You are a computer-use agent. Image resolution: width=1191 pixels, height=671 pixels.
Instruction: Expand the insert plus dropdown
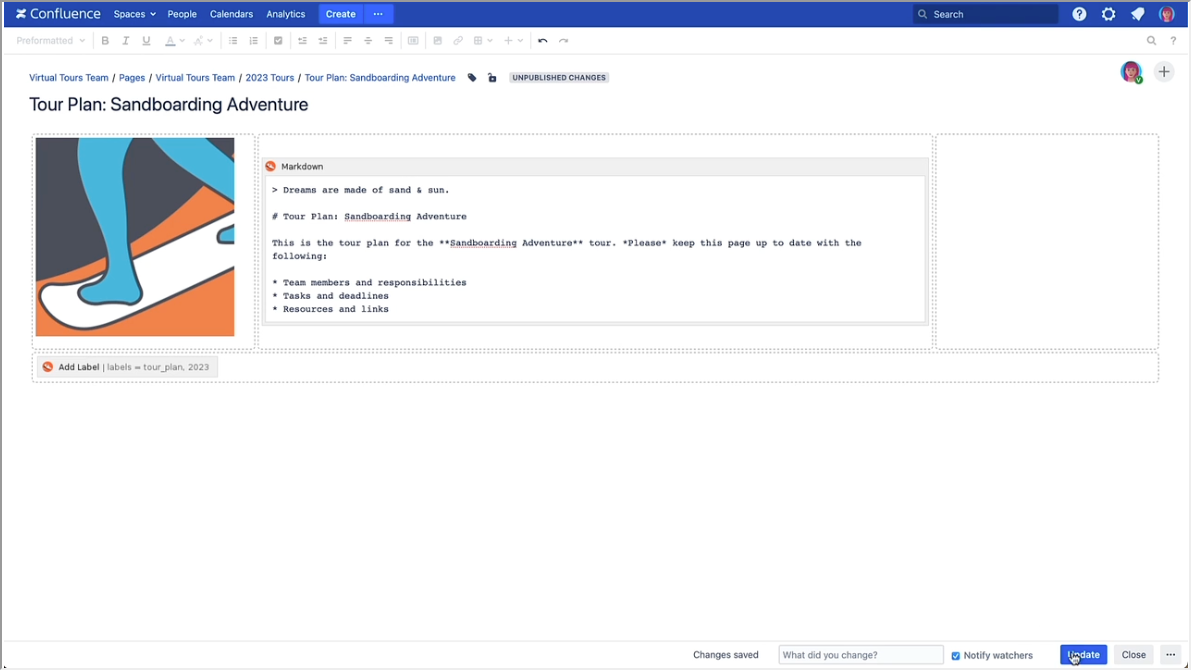coord(512,40)
